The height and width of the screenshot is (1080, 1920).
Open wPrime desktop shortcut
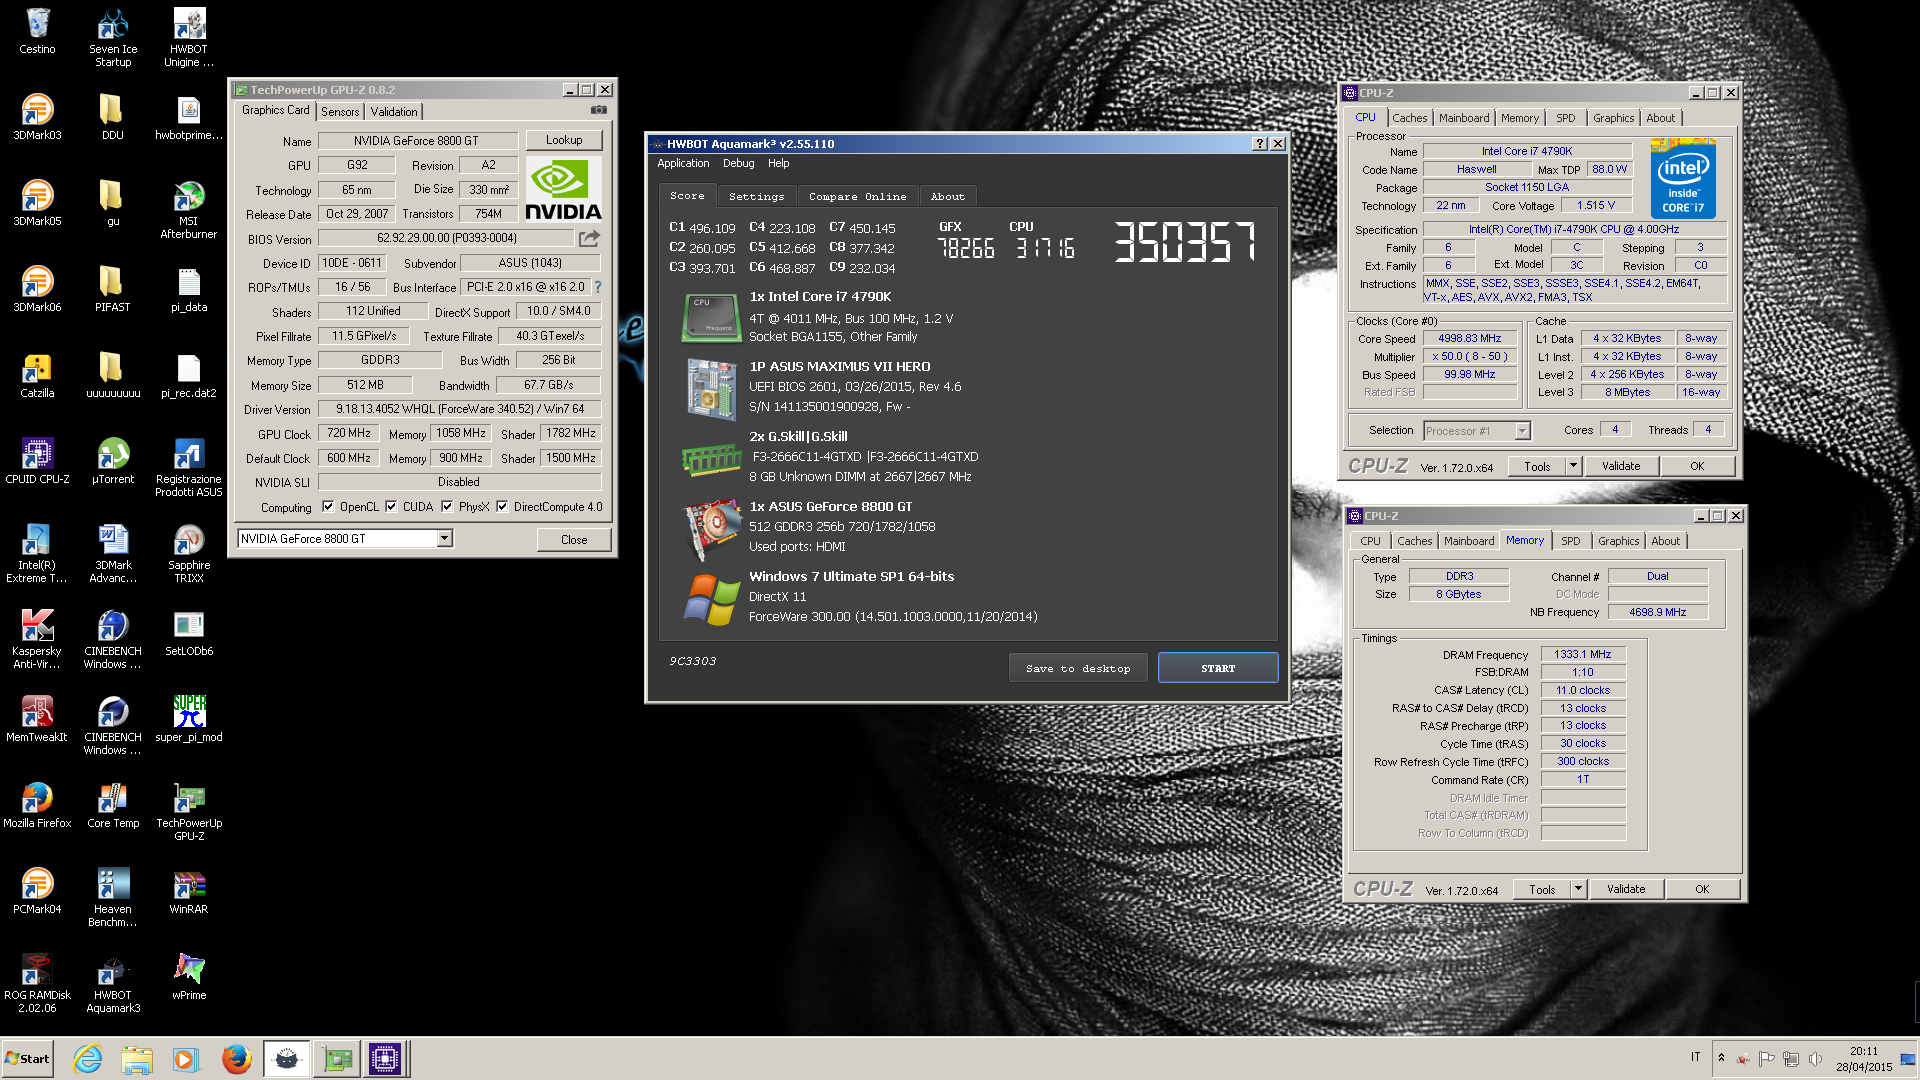click(189, 977)
